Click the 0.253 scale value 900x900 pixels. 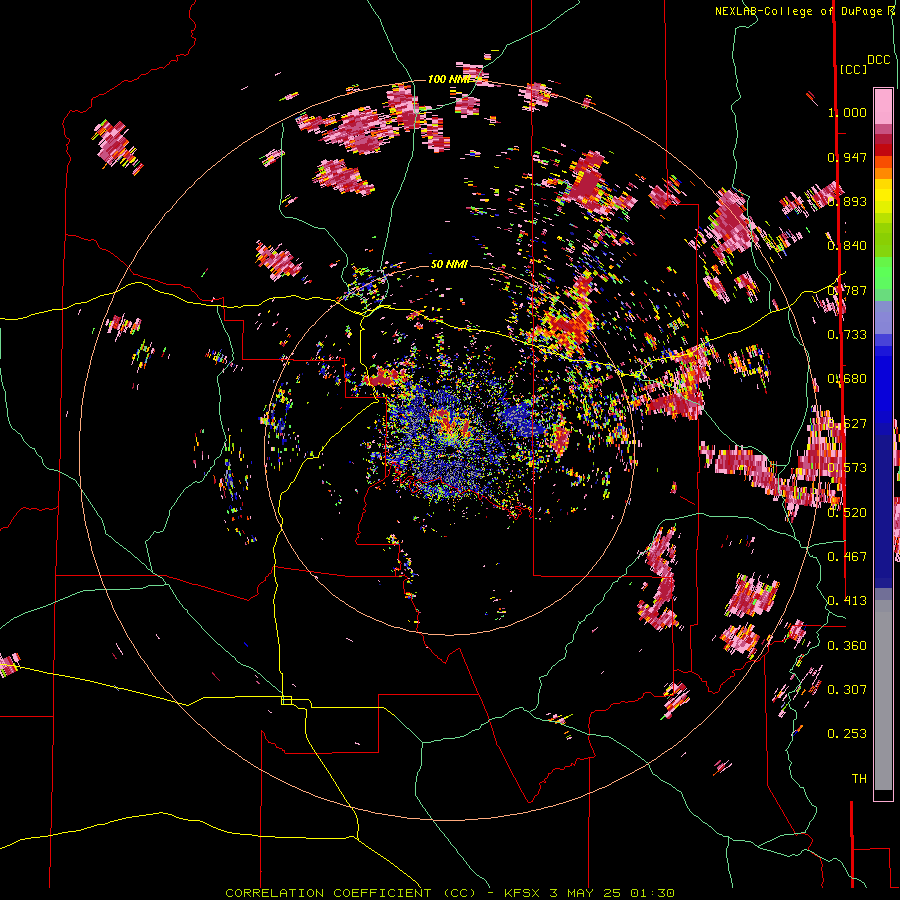click(847, 734)
